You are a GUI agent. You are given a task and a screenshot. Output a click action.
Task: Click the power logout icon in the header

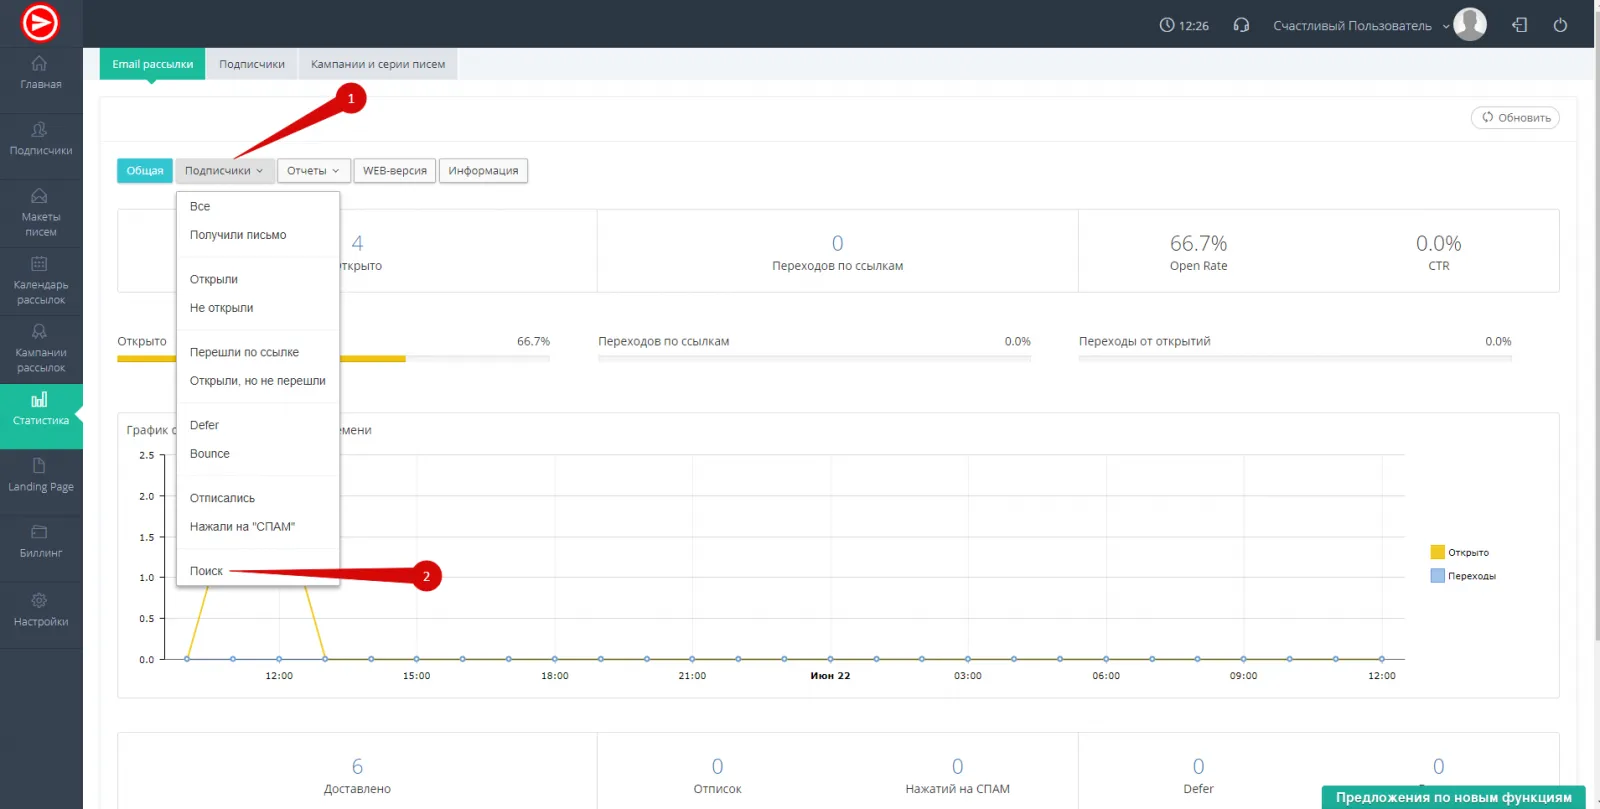pos(1560,25)
